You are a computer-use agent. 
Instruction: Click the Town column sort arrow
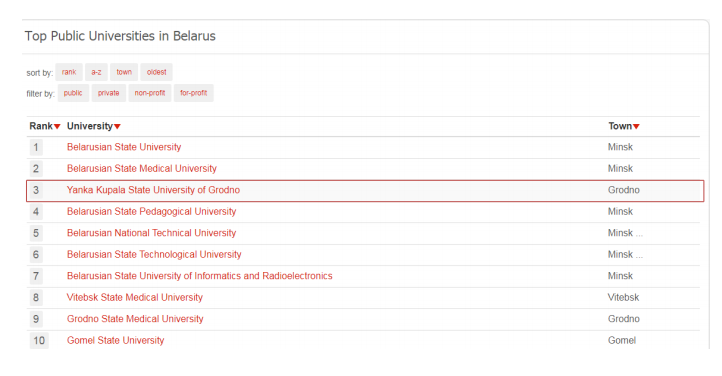(636, 127)
